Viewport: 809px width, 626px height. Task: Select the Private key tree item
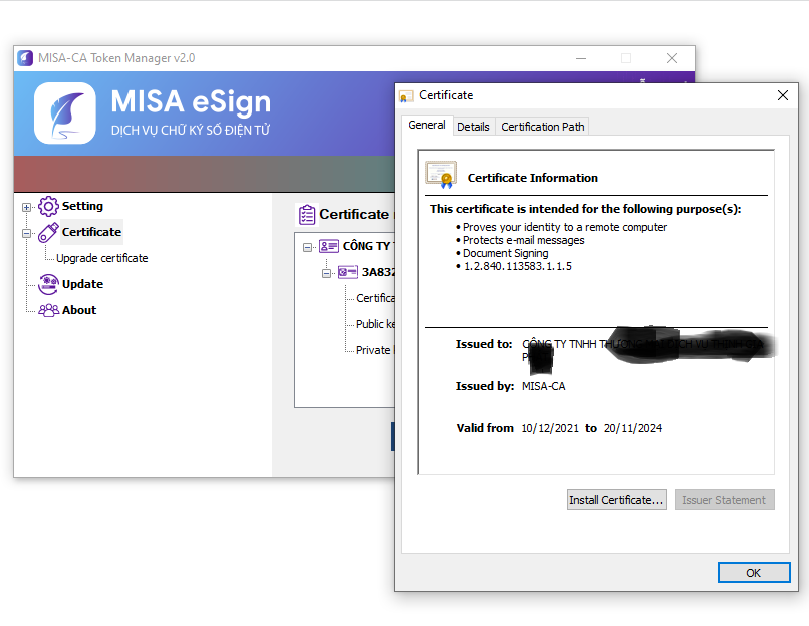[x=375, y=350]
